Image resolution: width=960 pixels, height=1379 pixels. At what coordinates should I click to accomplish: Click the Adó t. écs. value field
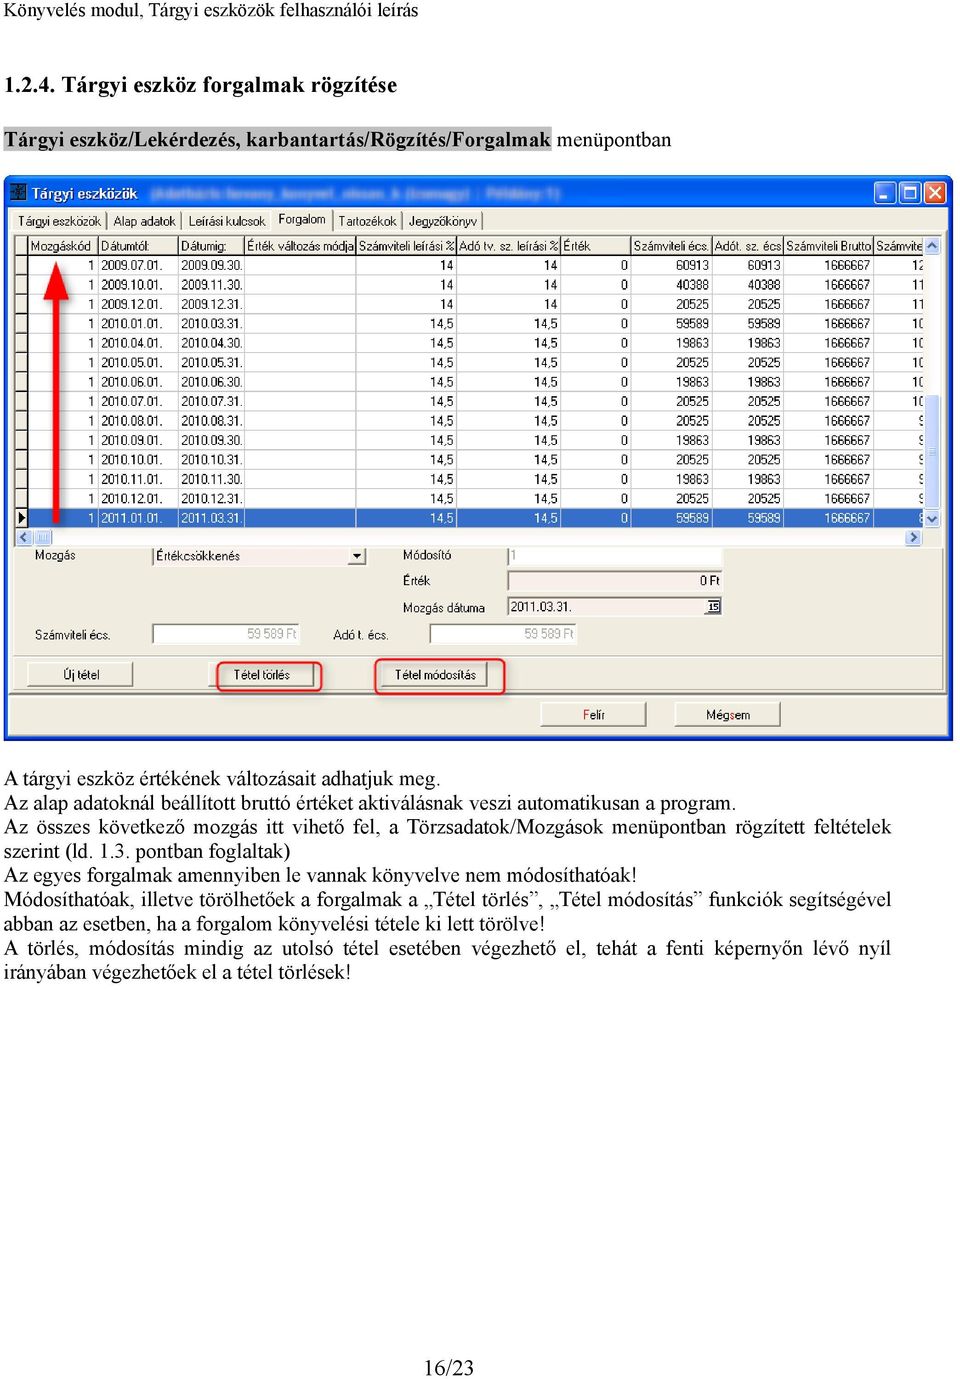point(503,634)
